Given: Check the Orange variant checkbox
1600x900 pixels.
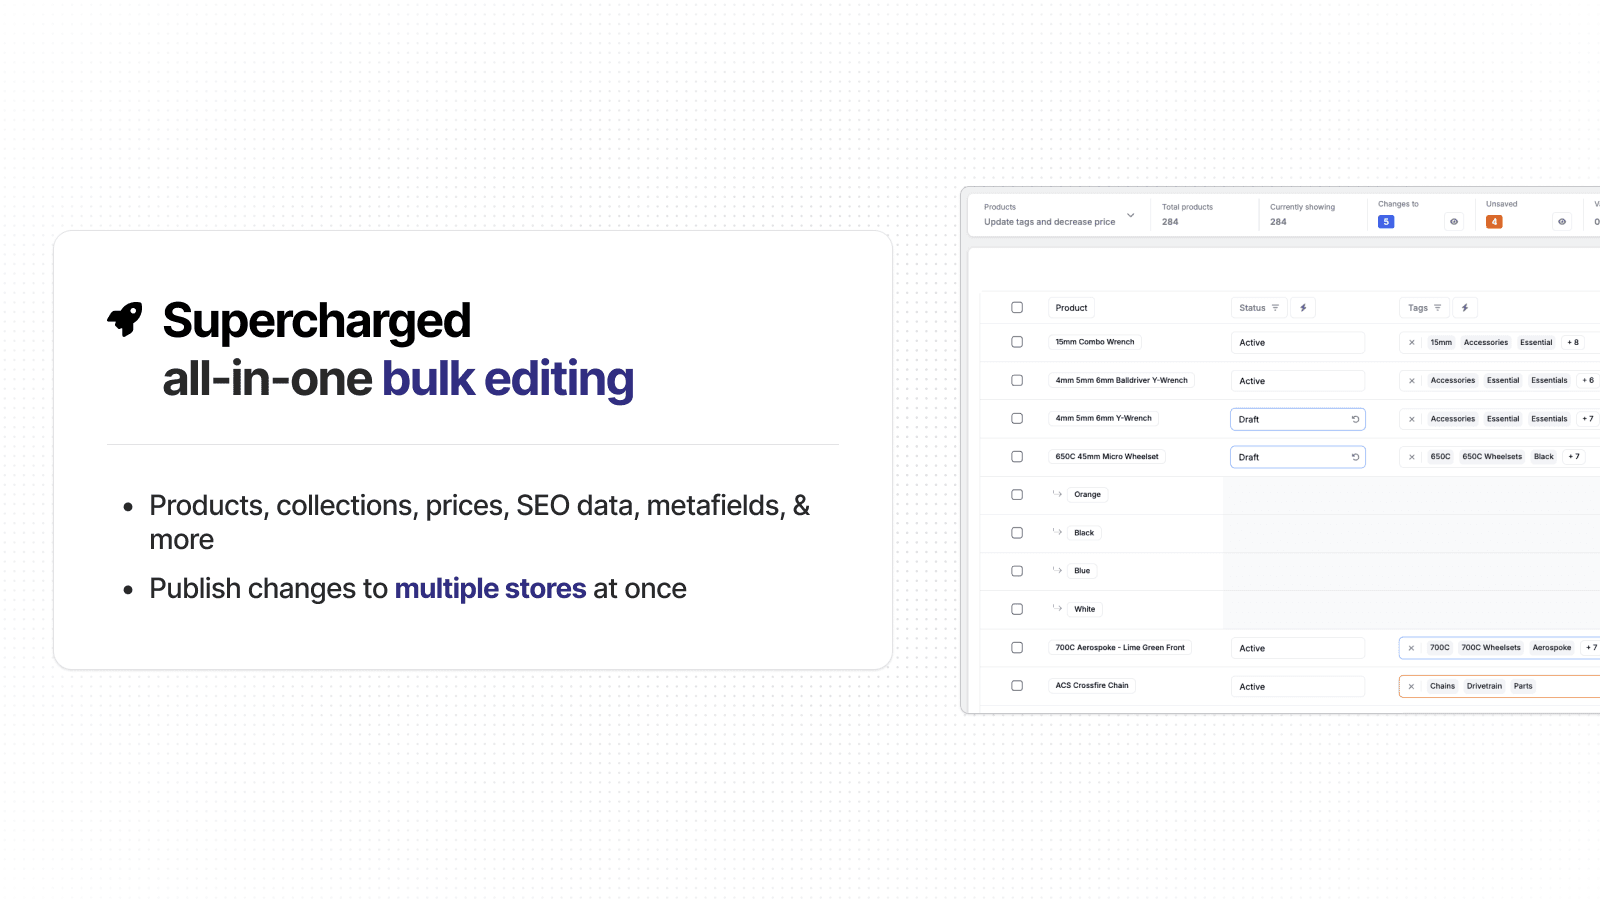Looking at the screenshot, I should pyautogui.click(x=1017, y=494).
